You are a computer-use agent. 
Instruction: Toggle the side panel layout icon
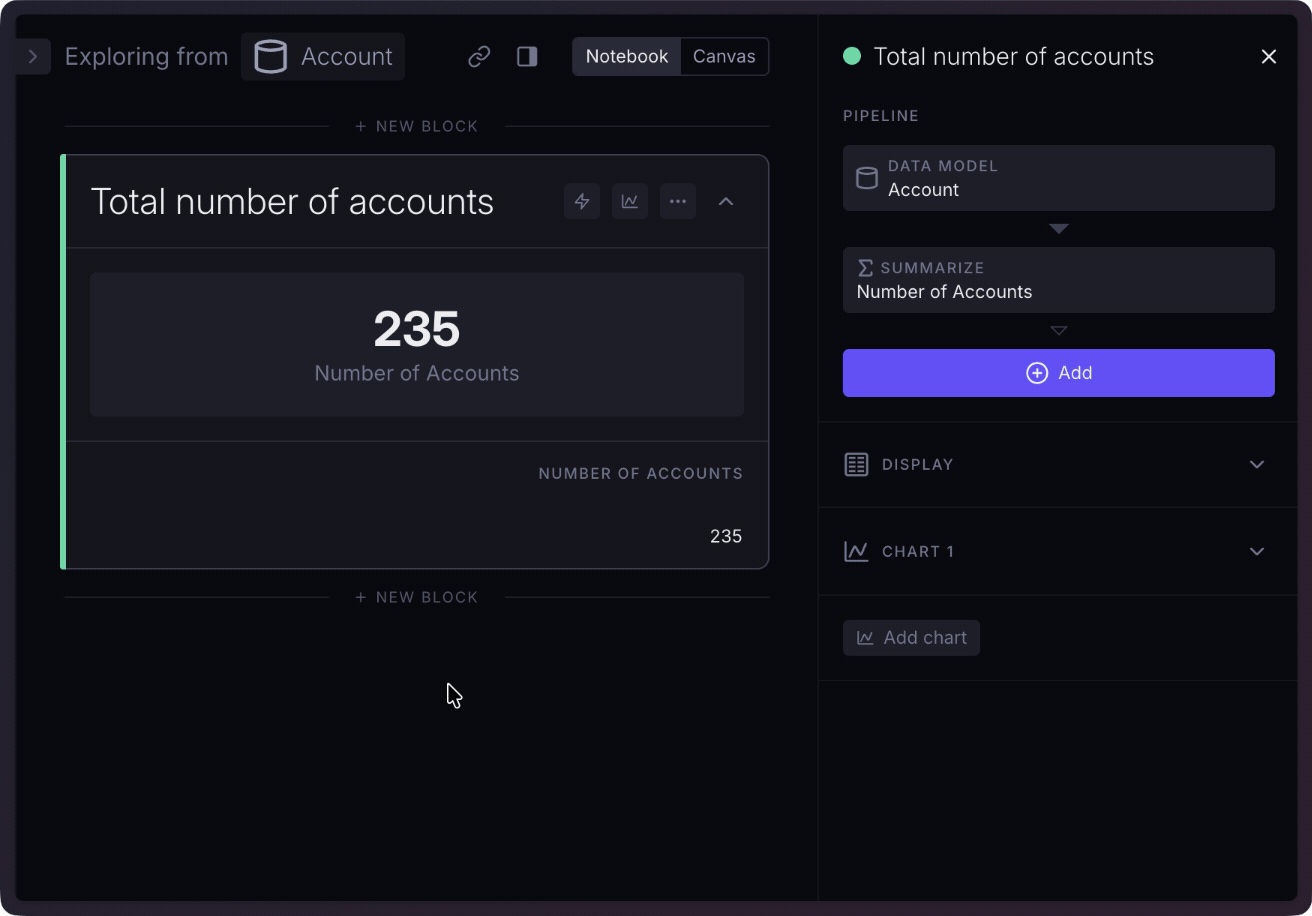527,57
